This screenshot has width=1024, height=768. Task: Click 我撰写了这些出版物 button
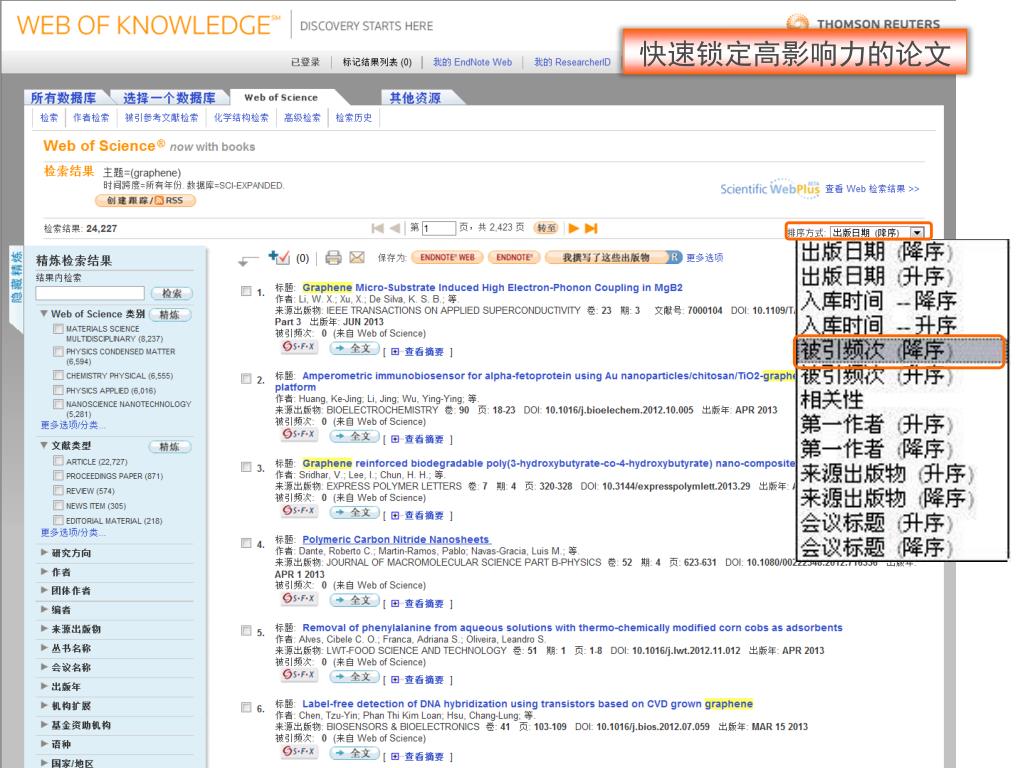pyautogui.click(x=606, y=257)
